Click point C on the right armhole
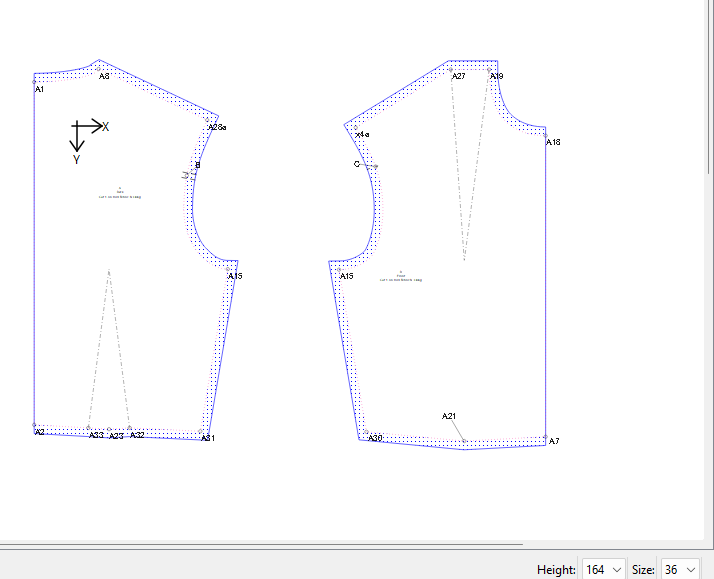 (x=356, y=164)
